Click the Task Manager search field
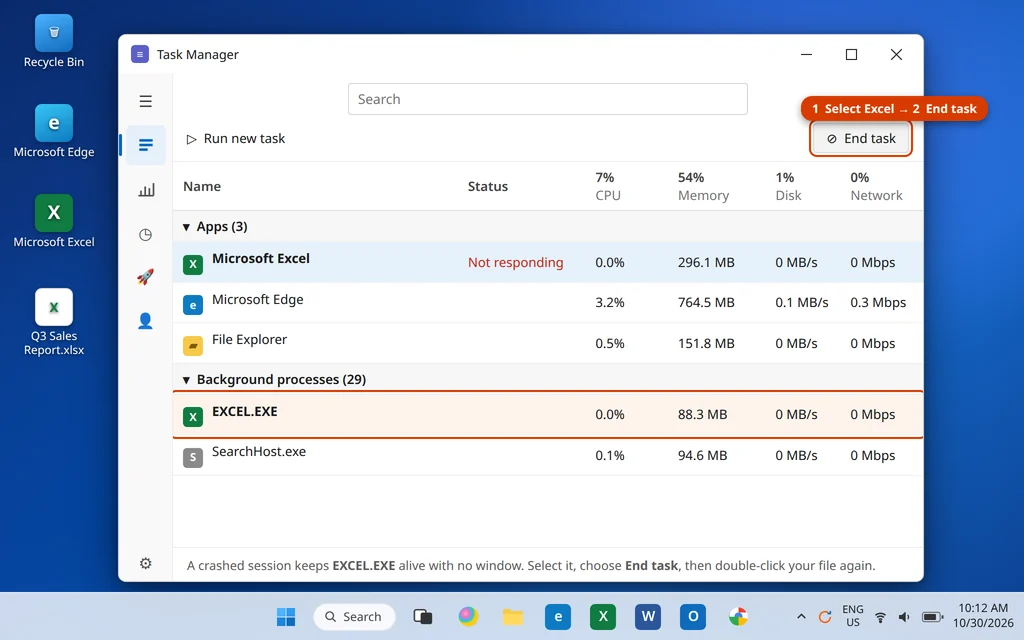This screenshot has height=640, width=1024. point(548,99)
